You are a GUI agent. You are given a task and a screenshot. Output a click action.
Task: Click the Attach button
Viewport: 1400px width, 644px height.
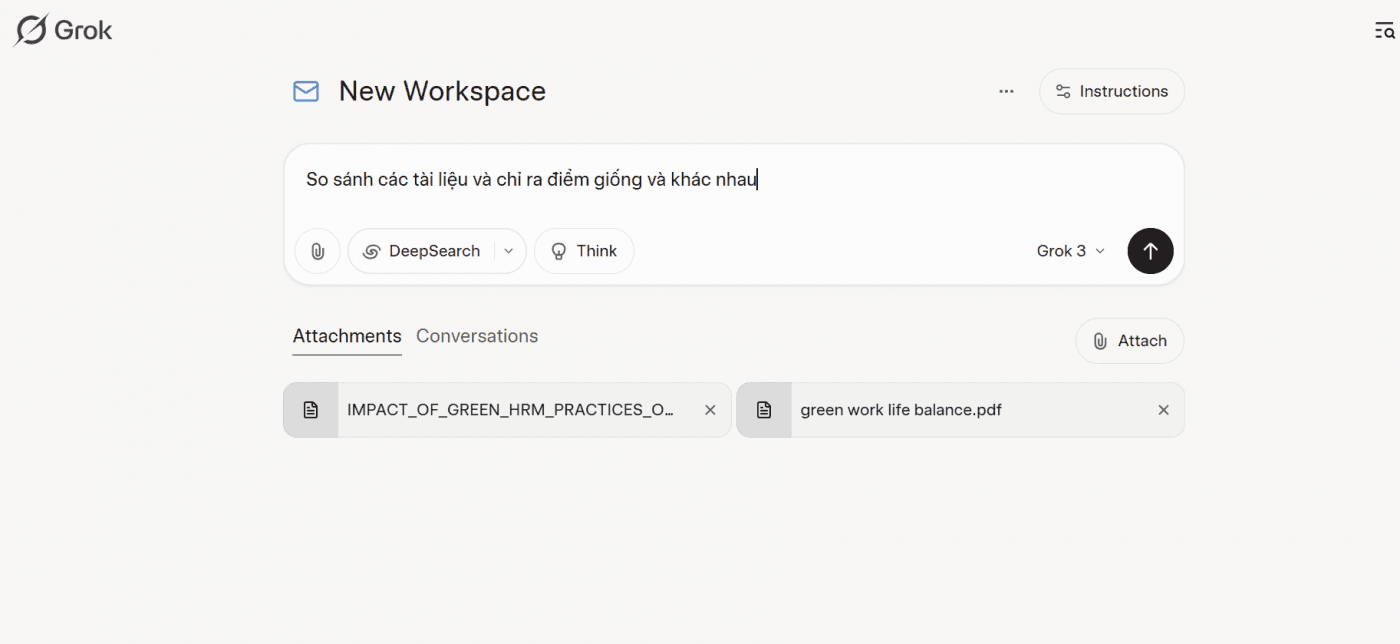1129,340
